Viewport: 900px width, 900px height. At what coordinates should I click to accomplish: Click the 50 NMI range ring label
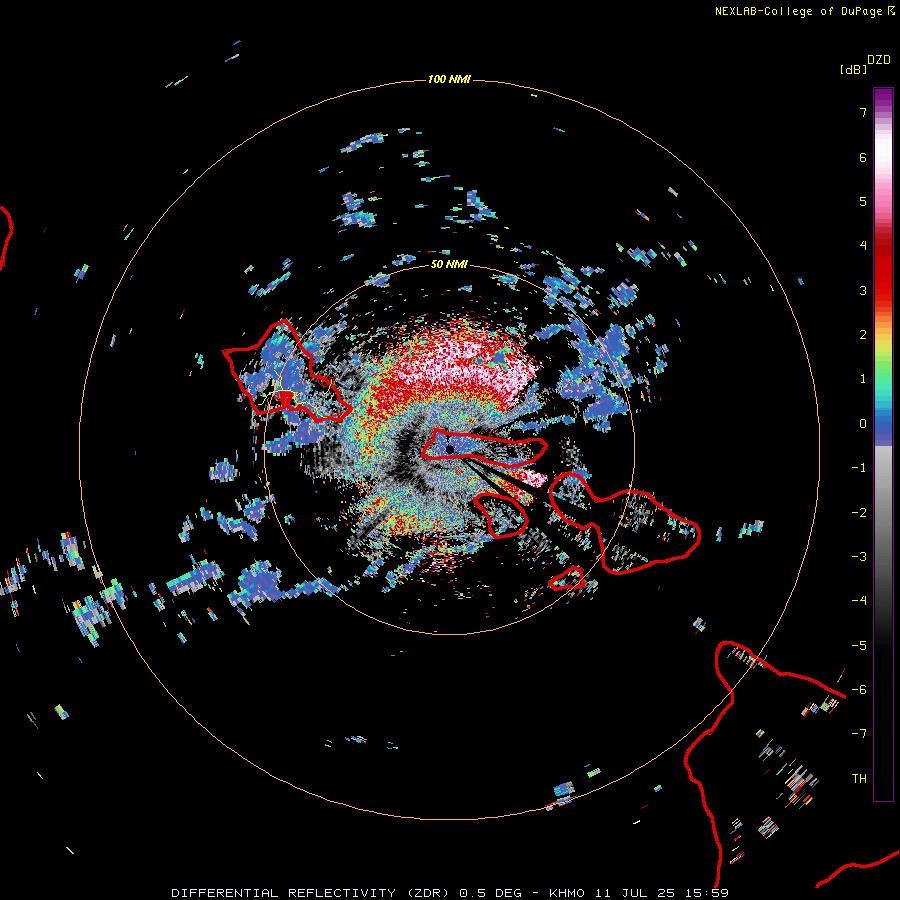point(449,264)
